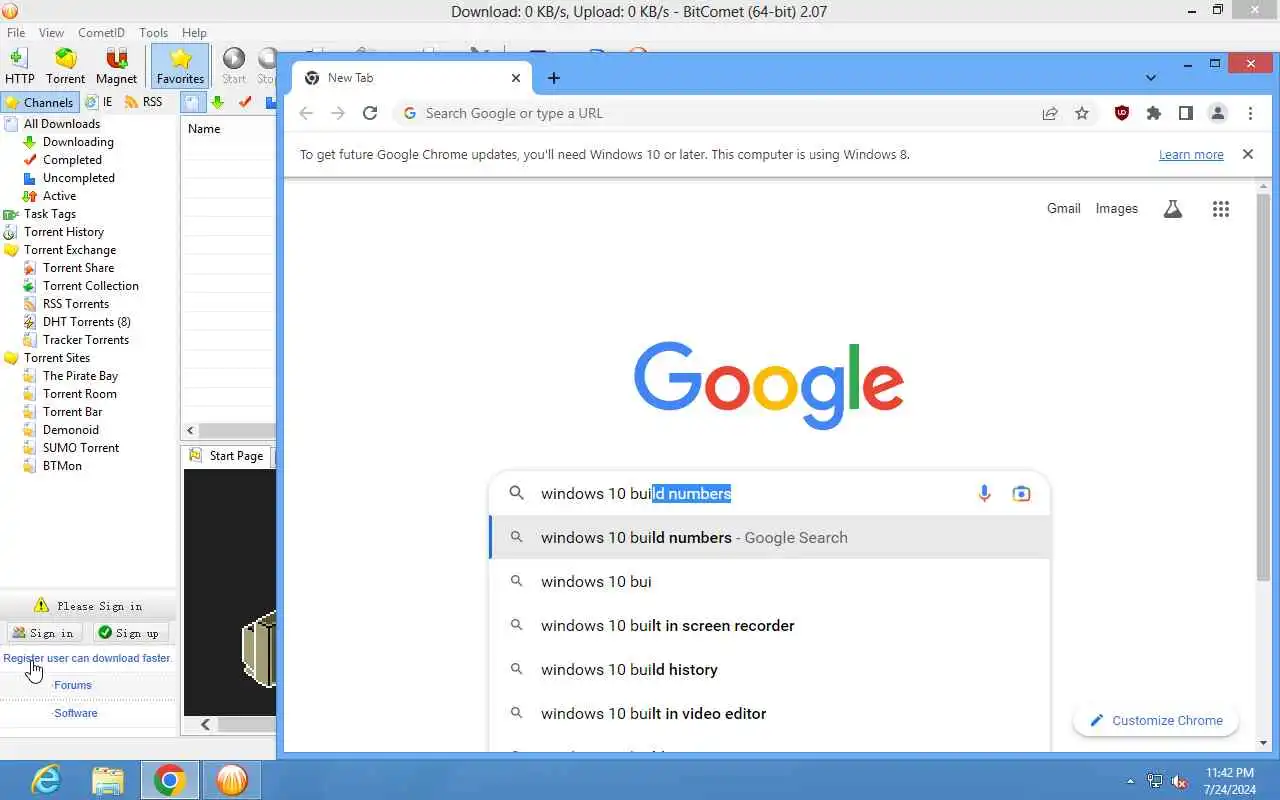Open the Google apps grid
The width and height of the screenshot is (1280, 800).
coord(1221,209)
